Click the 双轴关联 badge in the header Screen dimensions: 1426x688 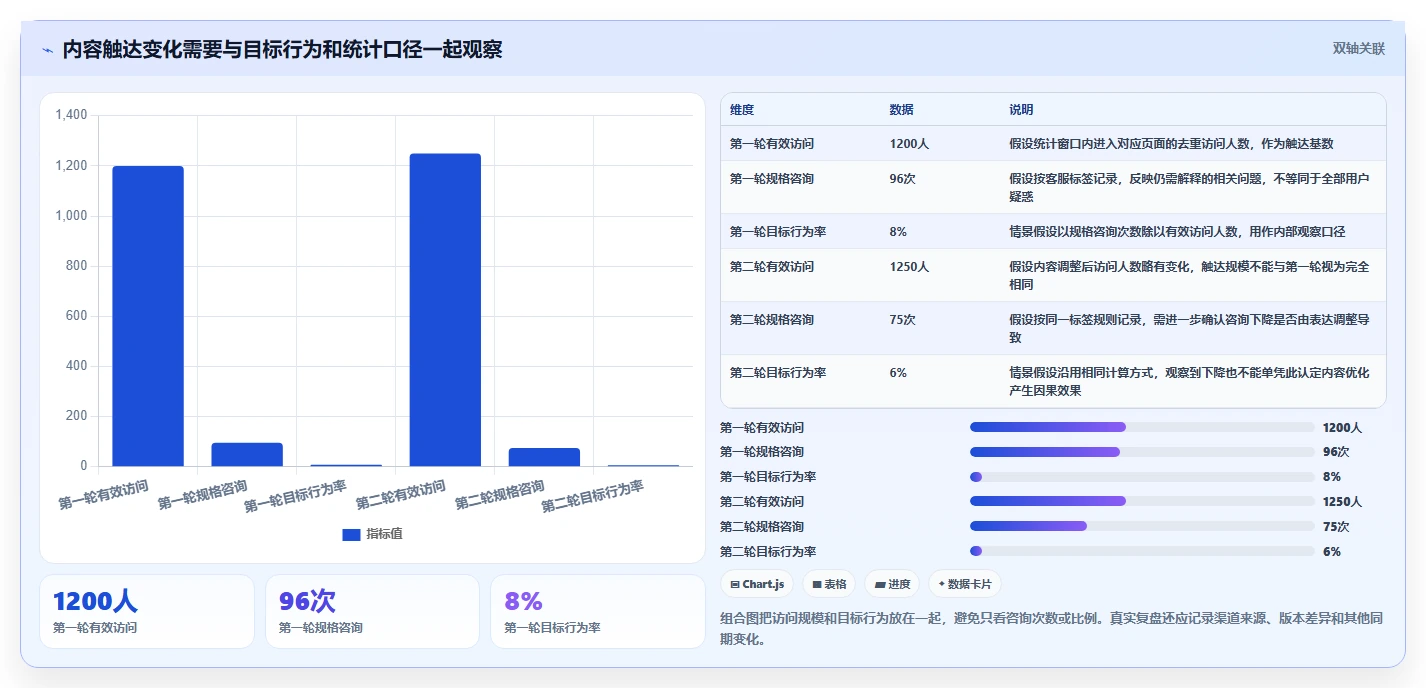1358,49
